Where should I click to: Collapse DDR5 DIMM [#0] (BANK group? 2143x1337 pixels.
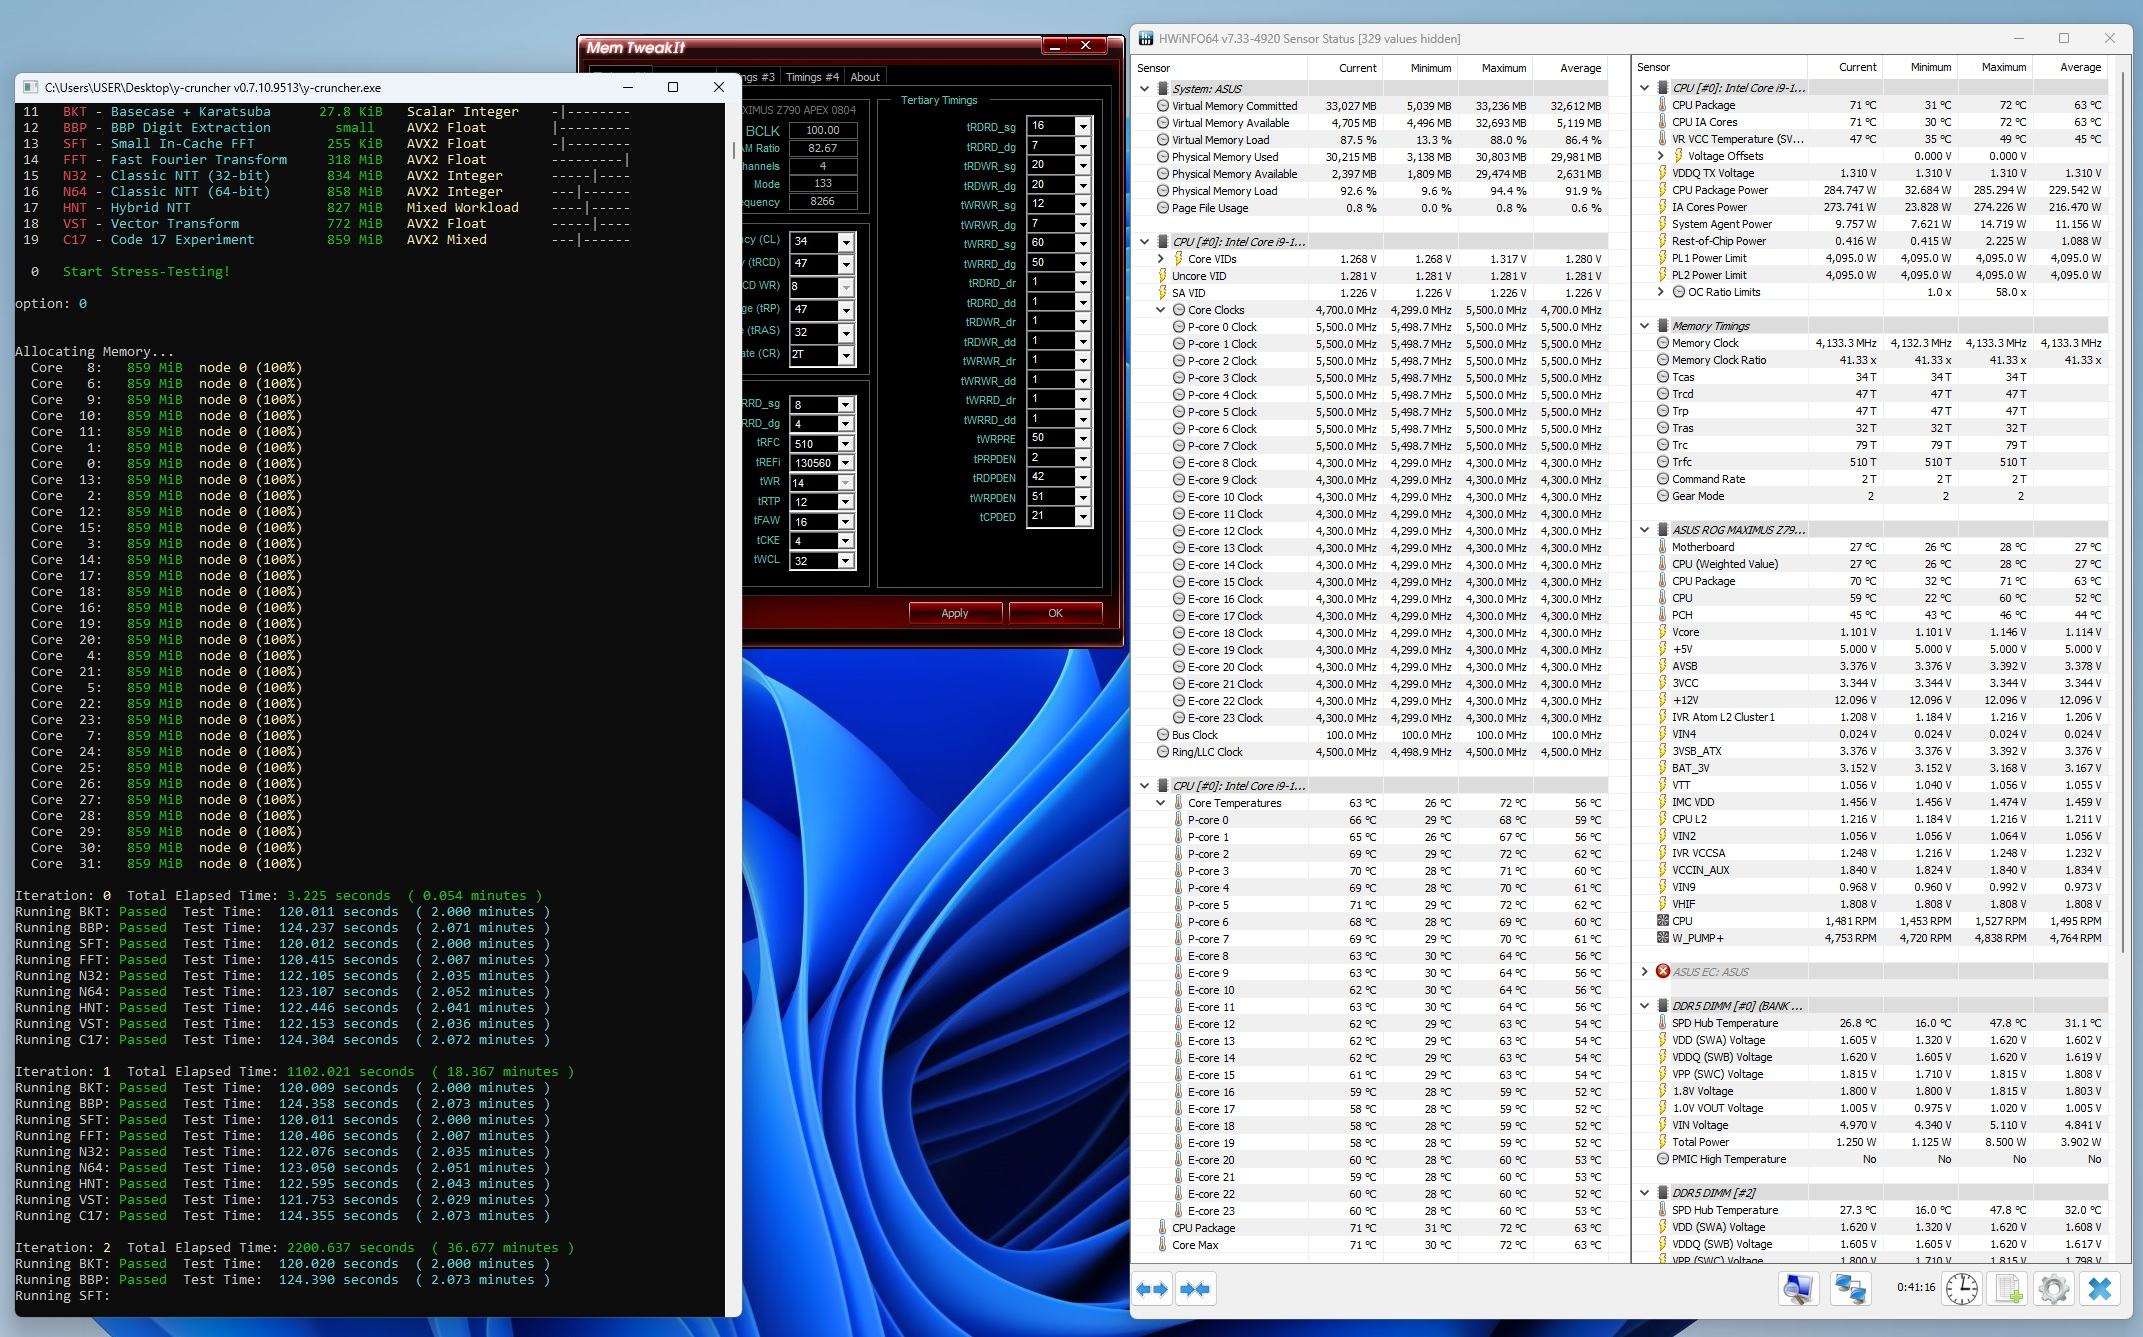[1645, 1006]
